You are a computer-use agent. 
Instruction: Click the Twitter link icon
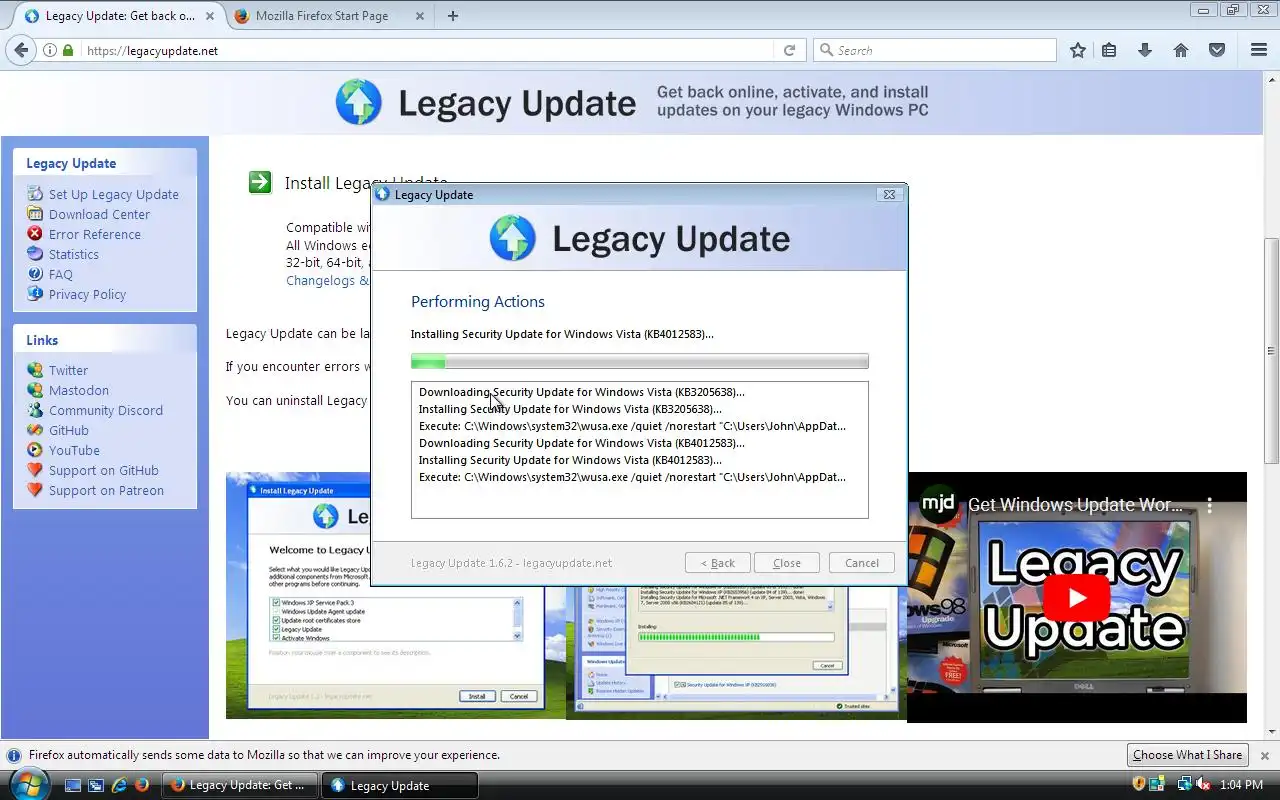click(35, 370)
